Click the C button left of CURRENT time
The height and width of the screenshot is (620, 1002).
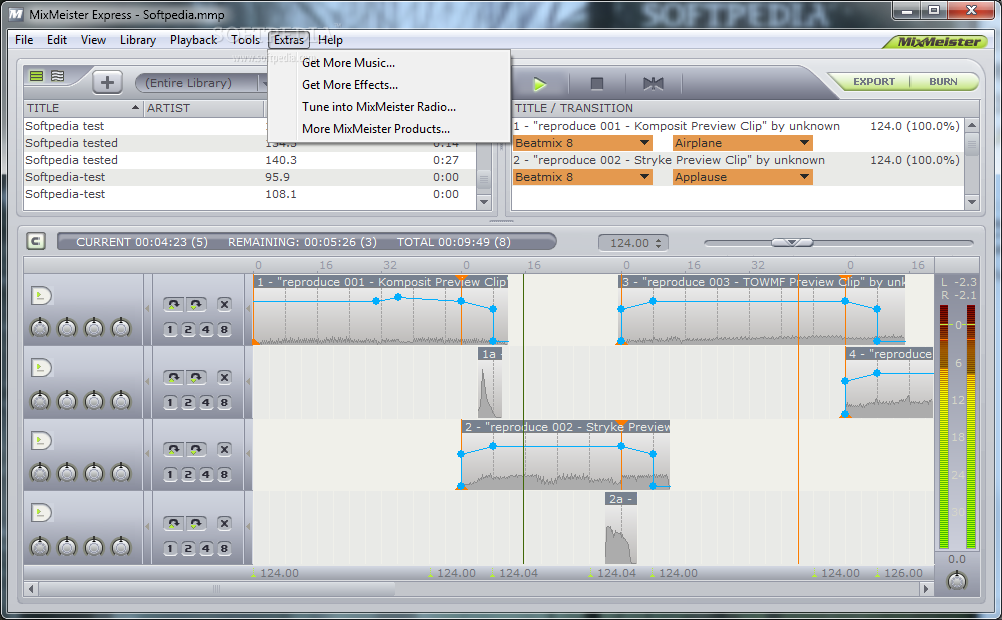coord(36,242)
